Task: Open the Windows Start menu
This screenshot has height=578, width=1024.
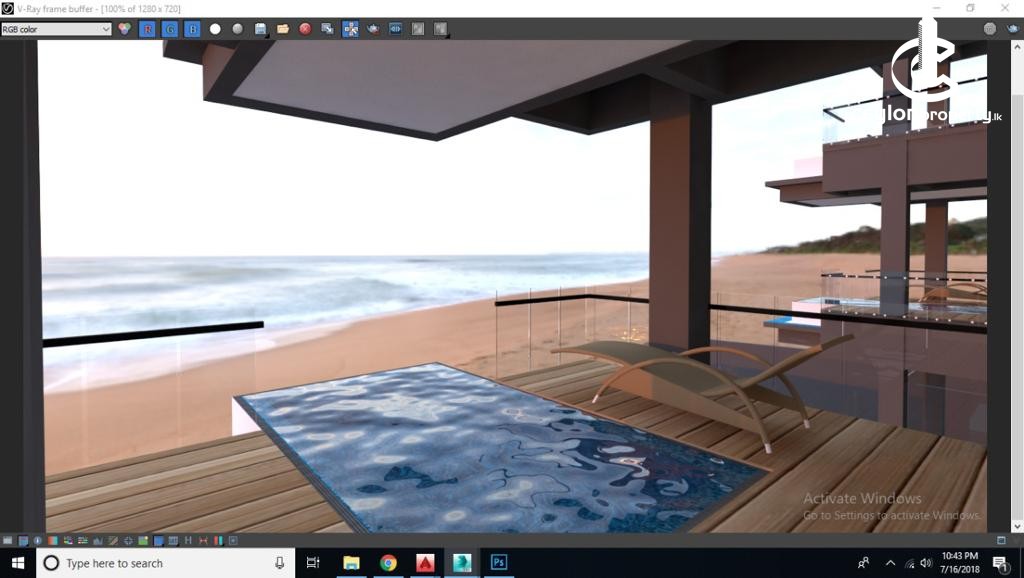Action: click(18, 563)
